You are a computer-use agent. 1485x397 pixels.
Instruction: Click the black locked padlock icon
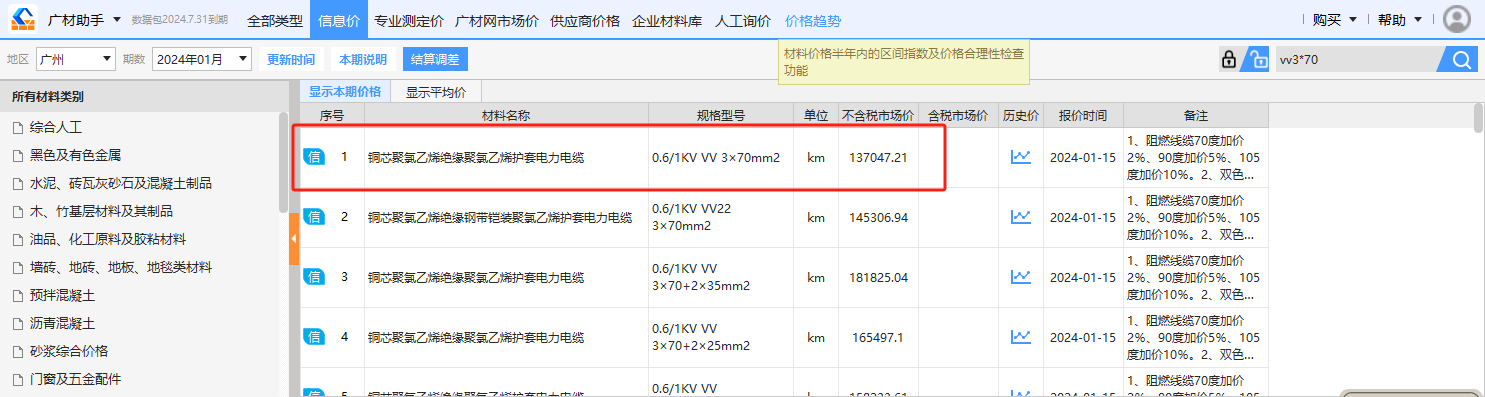click(1228, 60)
